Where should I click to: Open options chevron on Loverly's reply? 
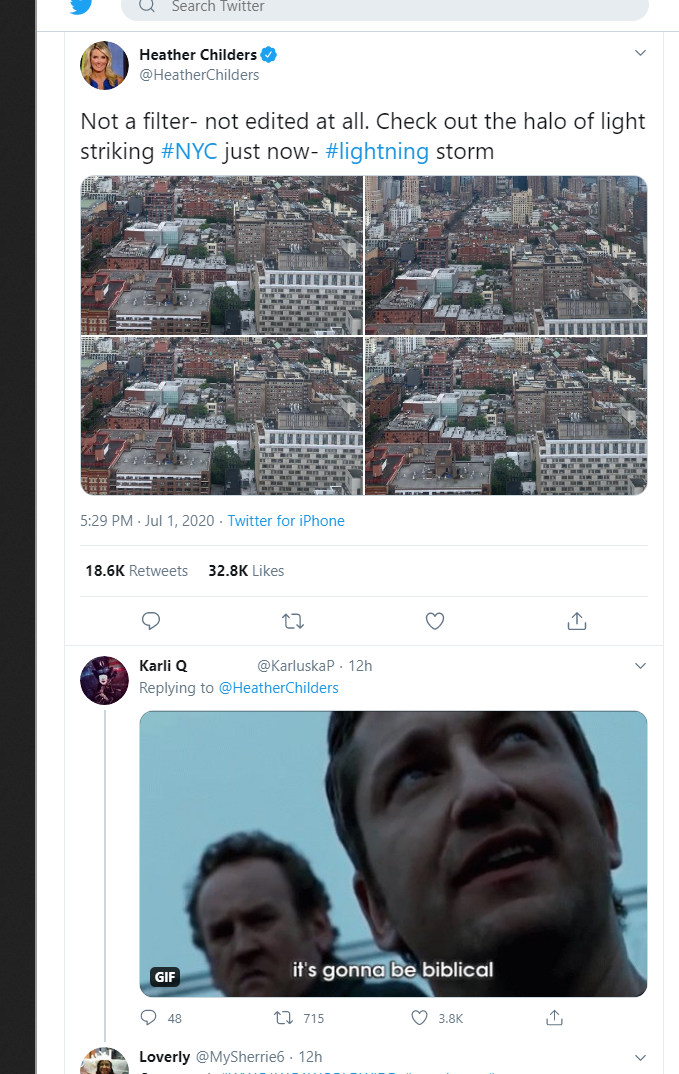click(x=641, y=1057)
